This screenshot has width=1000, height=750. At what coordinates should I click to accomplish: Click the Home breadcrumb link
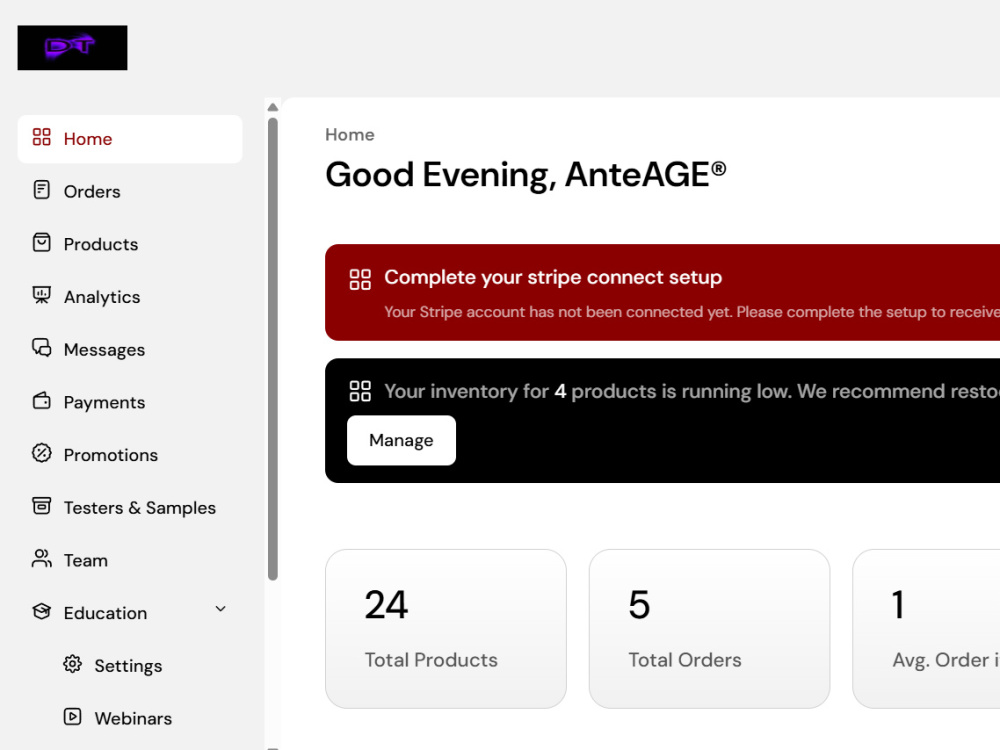tap(349, 135)
